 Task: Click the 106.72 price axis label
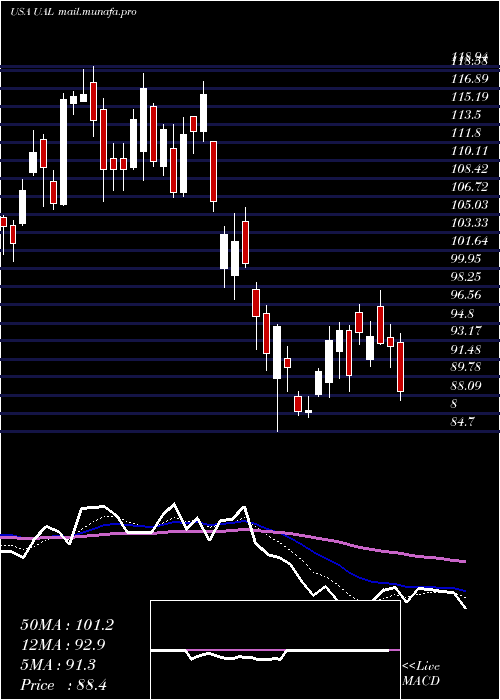click(469, 187)
